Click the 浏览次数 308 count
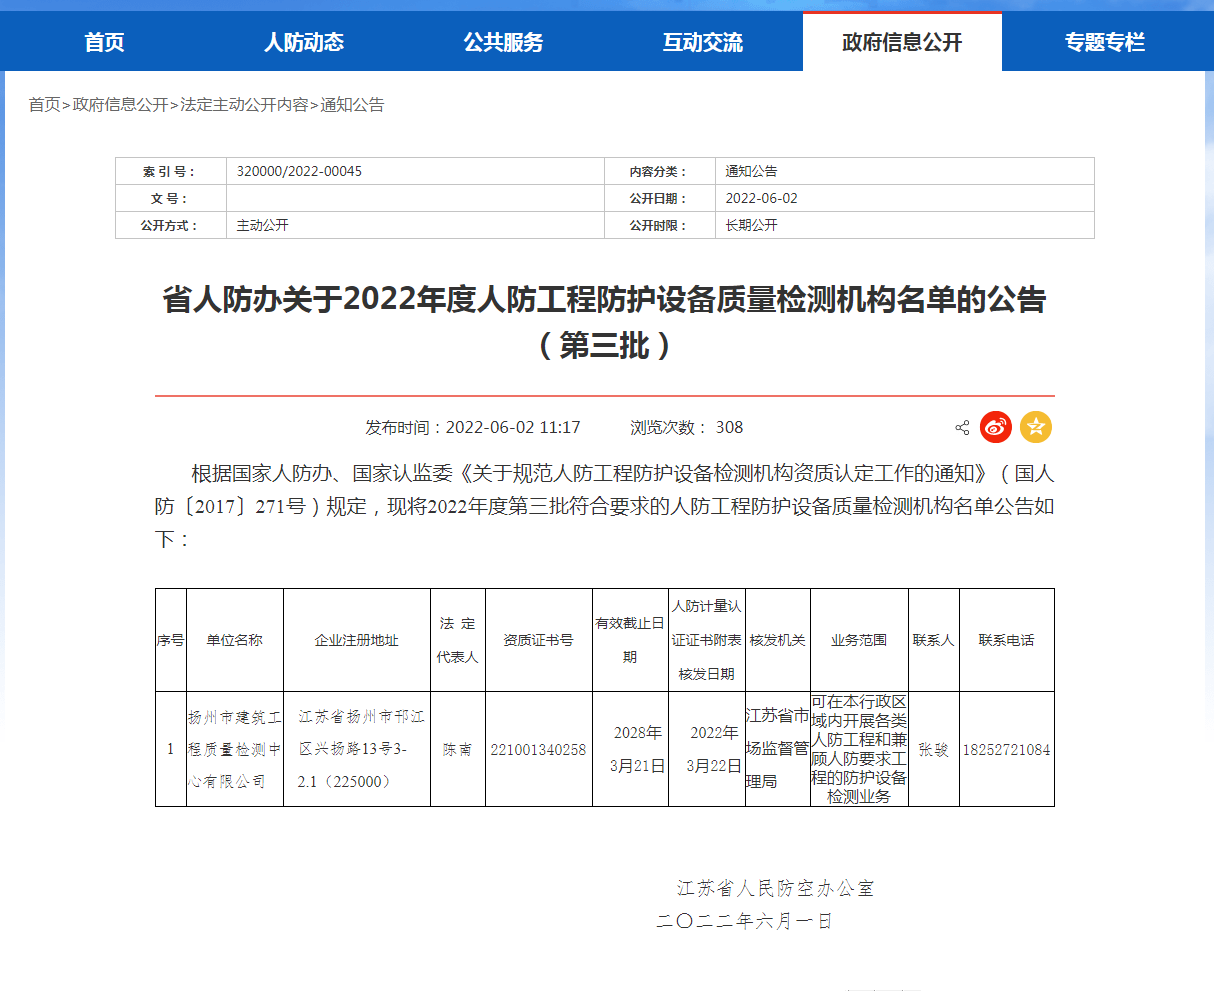The height and width of the screenshot is (991, 1214). pyautogui.click(x=686, y=427)
